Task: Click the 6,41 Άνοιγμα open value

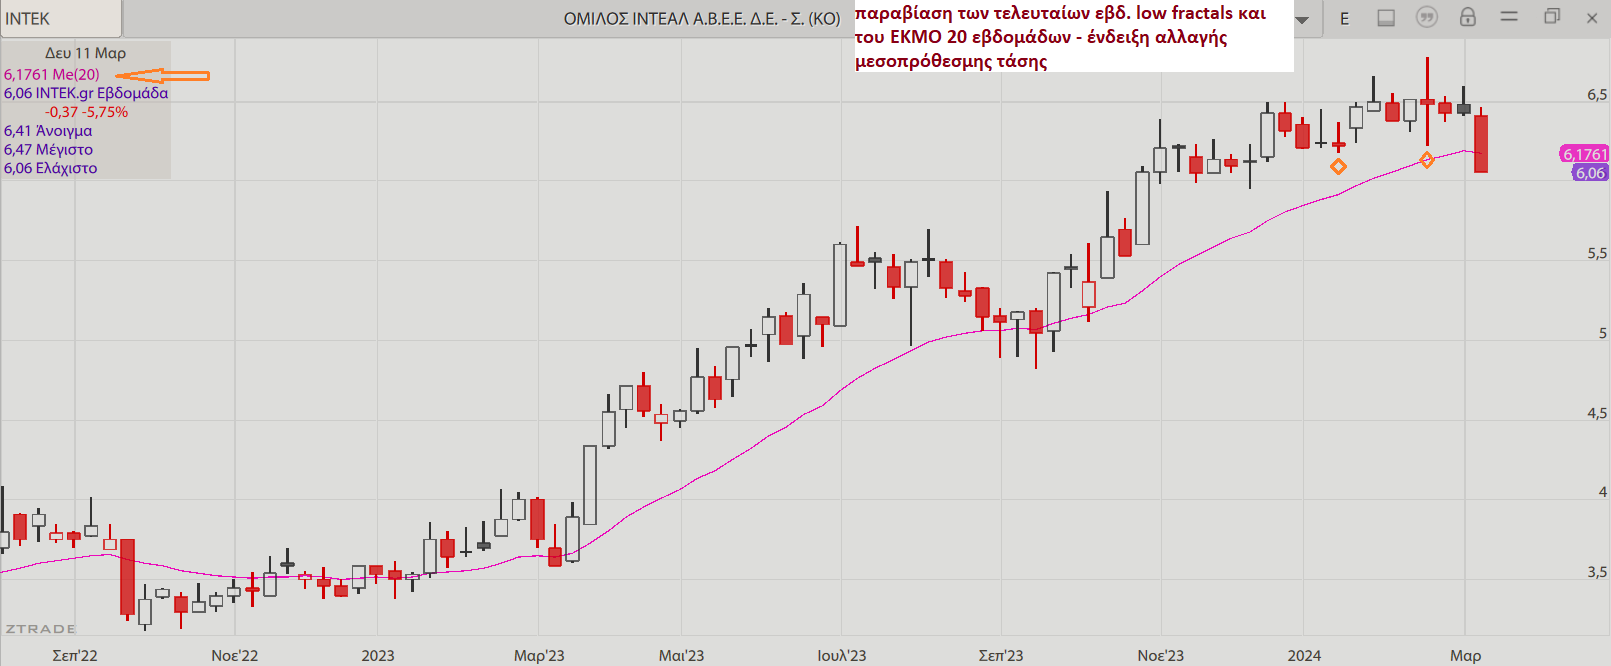Action: click(48, 131)
